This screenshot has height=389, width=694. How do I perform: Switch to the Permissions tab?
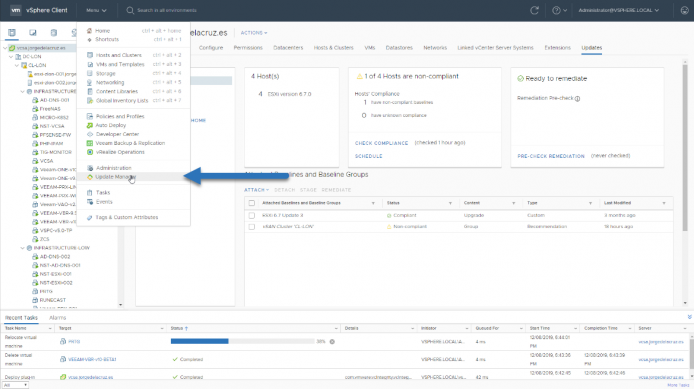[x=248, y=48]
